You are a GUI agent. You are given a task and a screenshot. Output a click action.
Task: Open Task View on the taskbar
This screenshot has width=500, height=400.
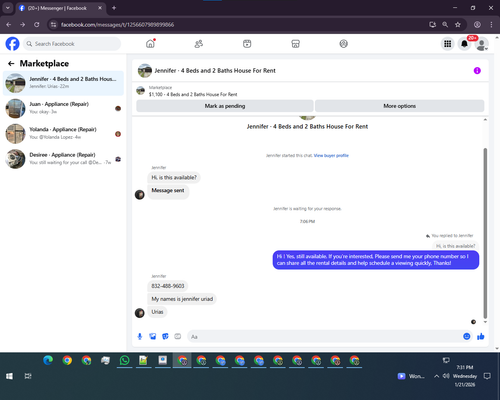pyautogui.click(x=28, y=376)
